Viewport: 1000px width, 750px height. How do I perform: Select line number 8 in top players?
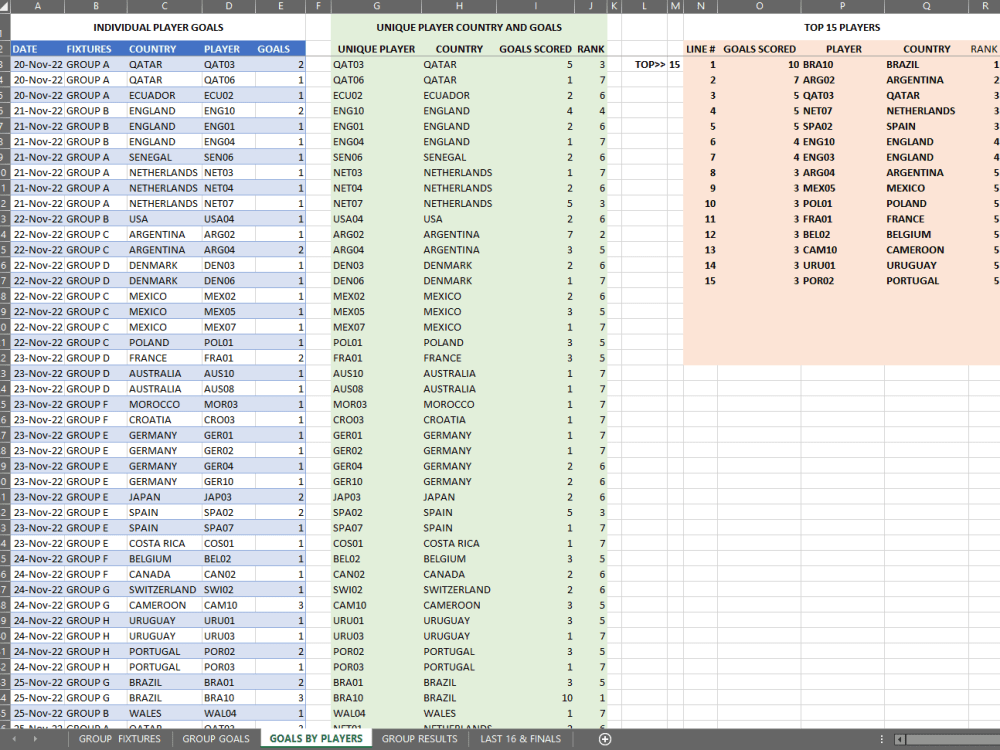[x=700, y=173]
